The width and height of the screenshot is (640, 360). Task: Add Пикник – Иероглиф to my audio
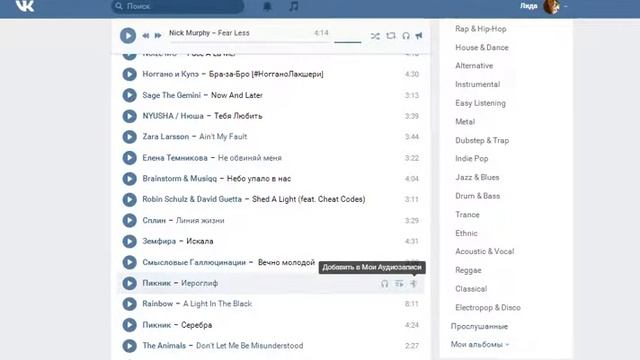413,284
